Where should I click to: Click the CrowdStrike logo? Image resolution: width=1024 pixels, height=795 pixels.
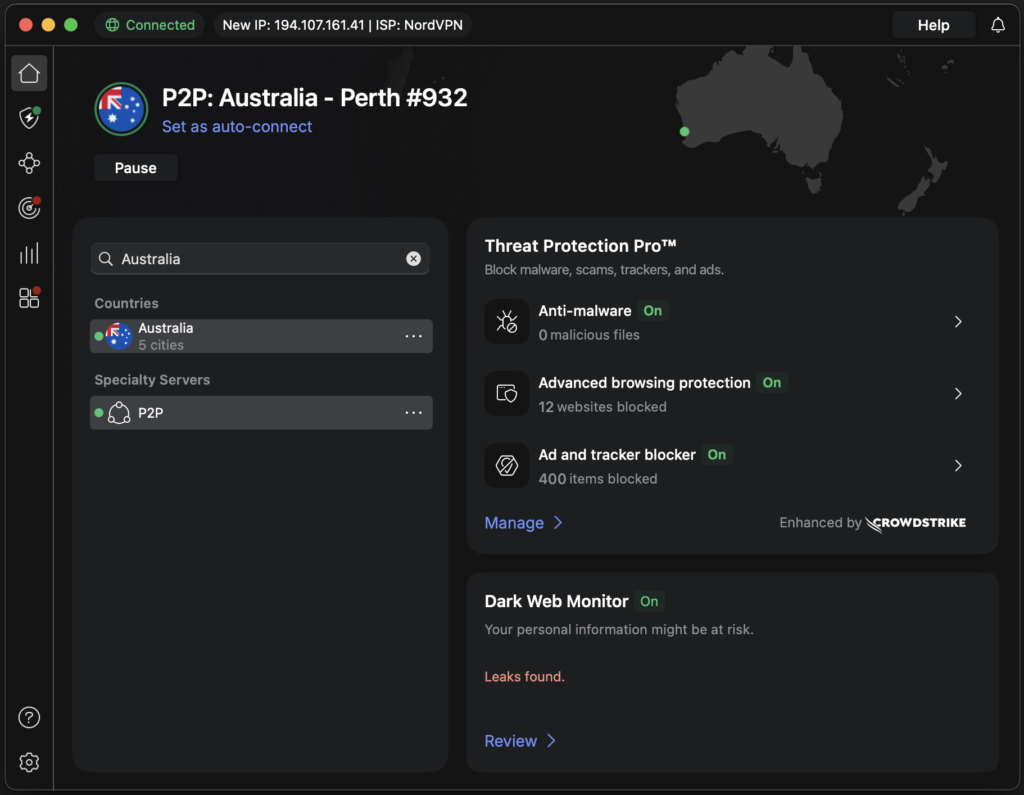[916, 523]
